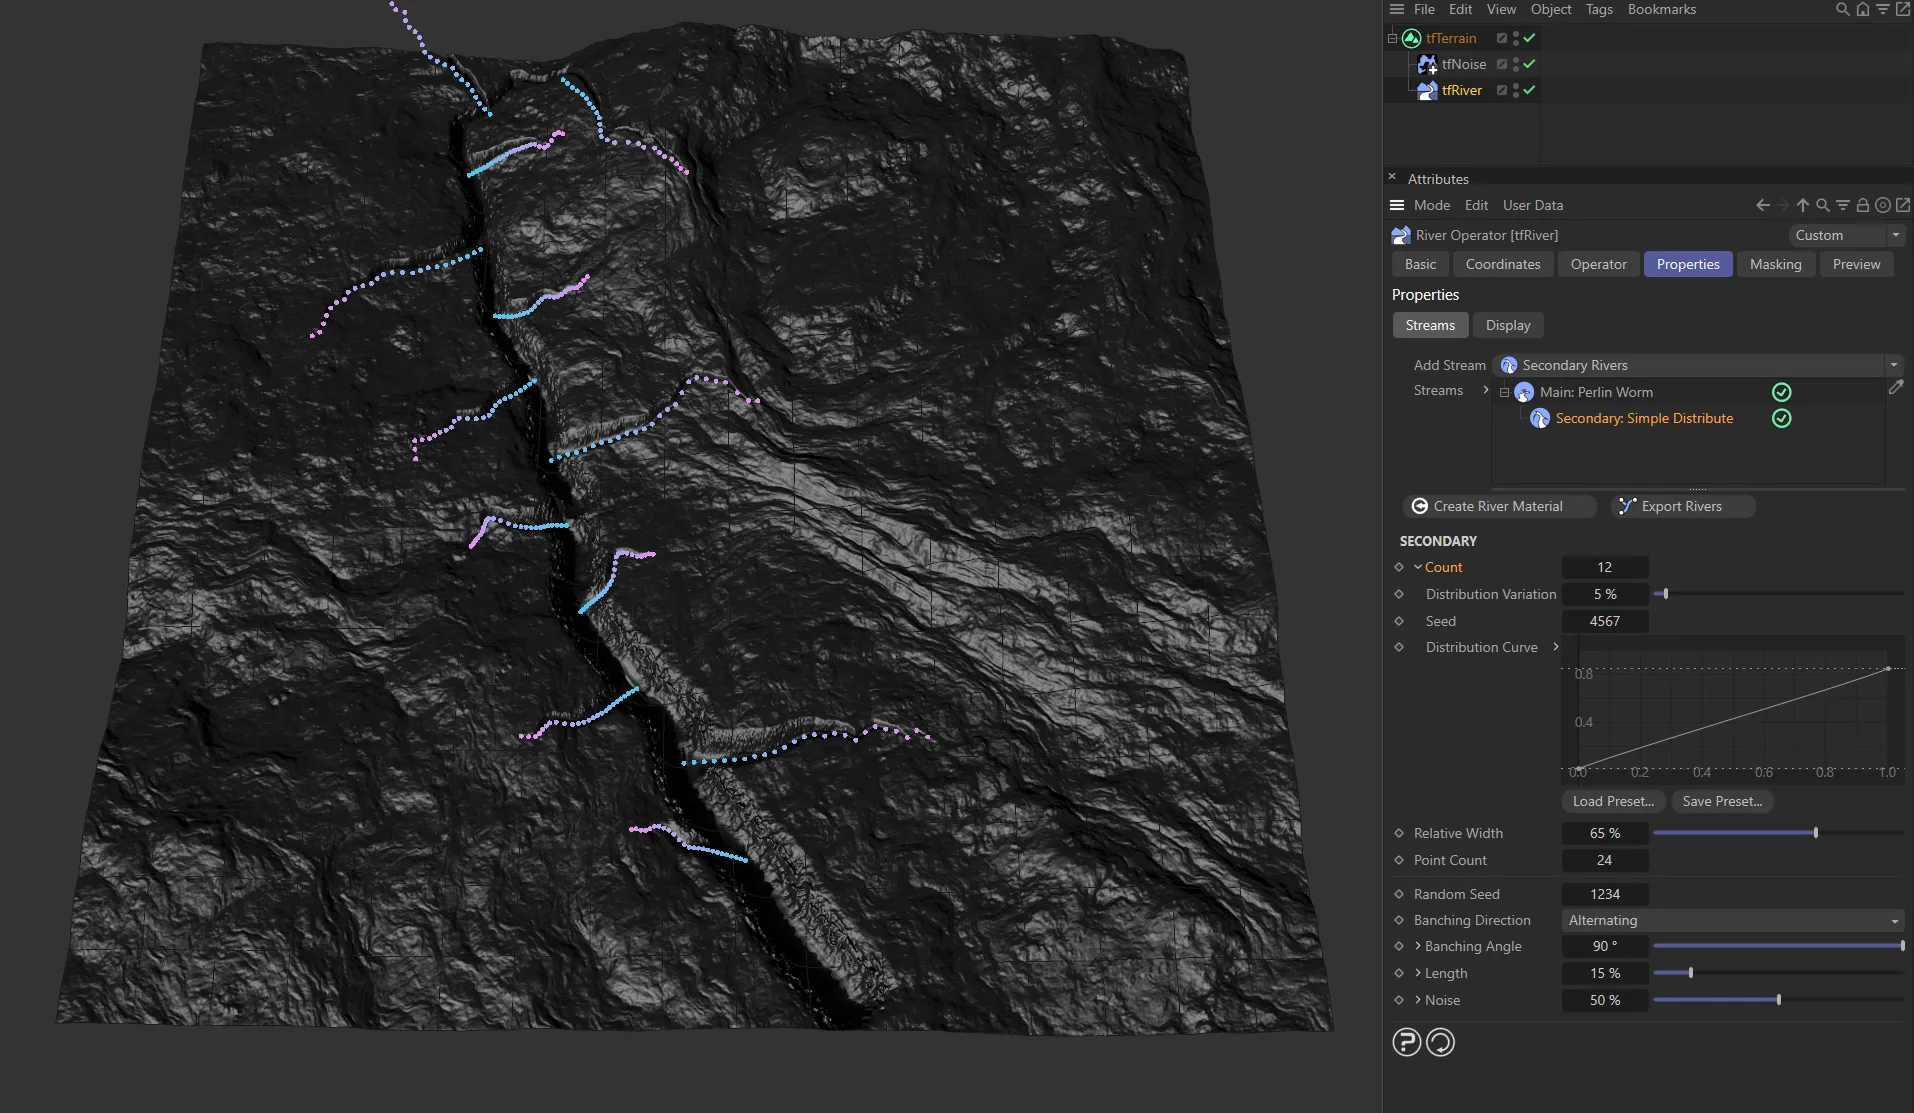The height and width of the screenshot is (1113, 1914).
Task: Open the Add Stream Secondary Rivers dropdown
Action: 1697,365
